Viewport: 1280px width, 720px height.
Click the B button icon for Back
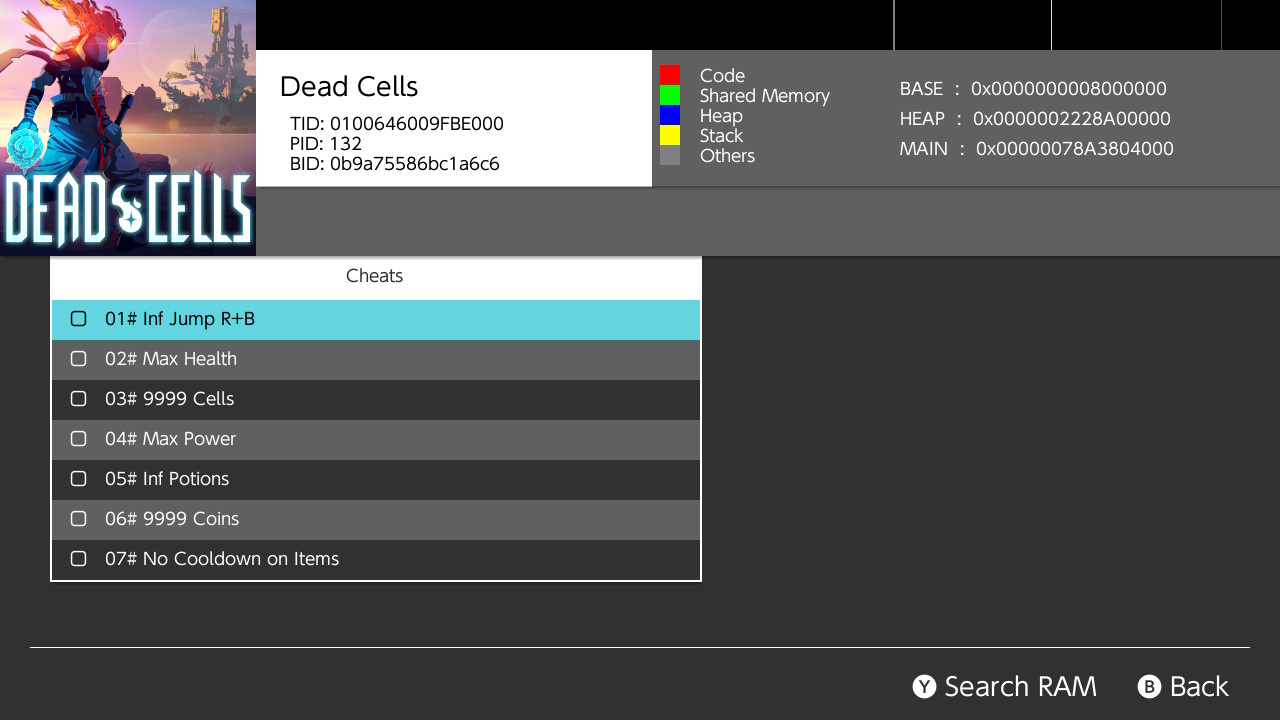(x=1149, y=687)
